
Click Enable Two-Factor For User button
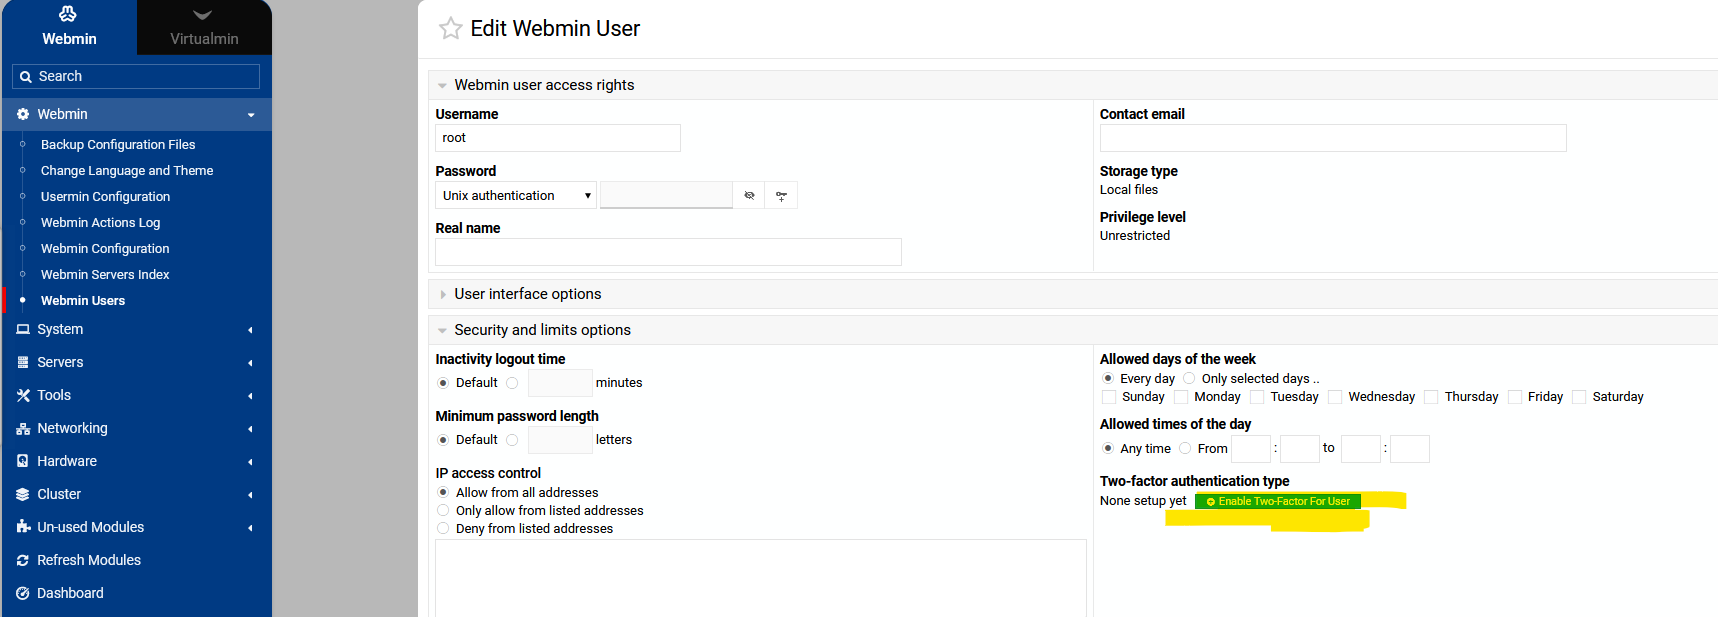(x=1278, y=501)
